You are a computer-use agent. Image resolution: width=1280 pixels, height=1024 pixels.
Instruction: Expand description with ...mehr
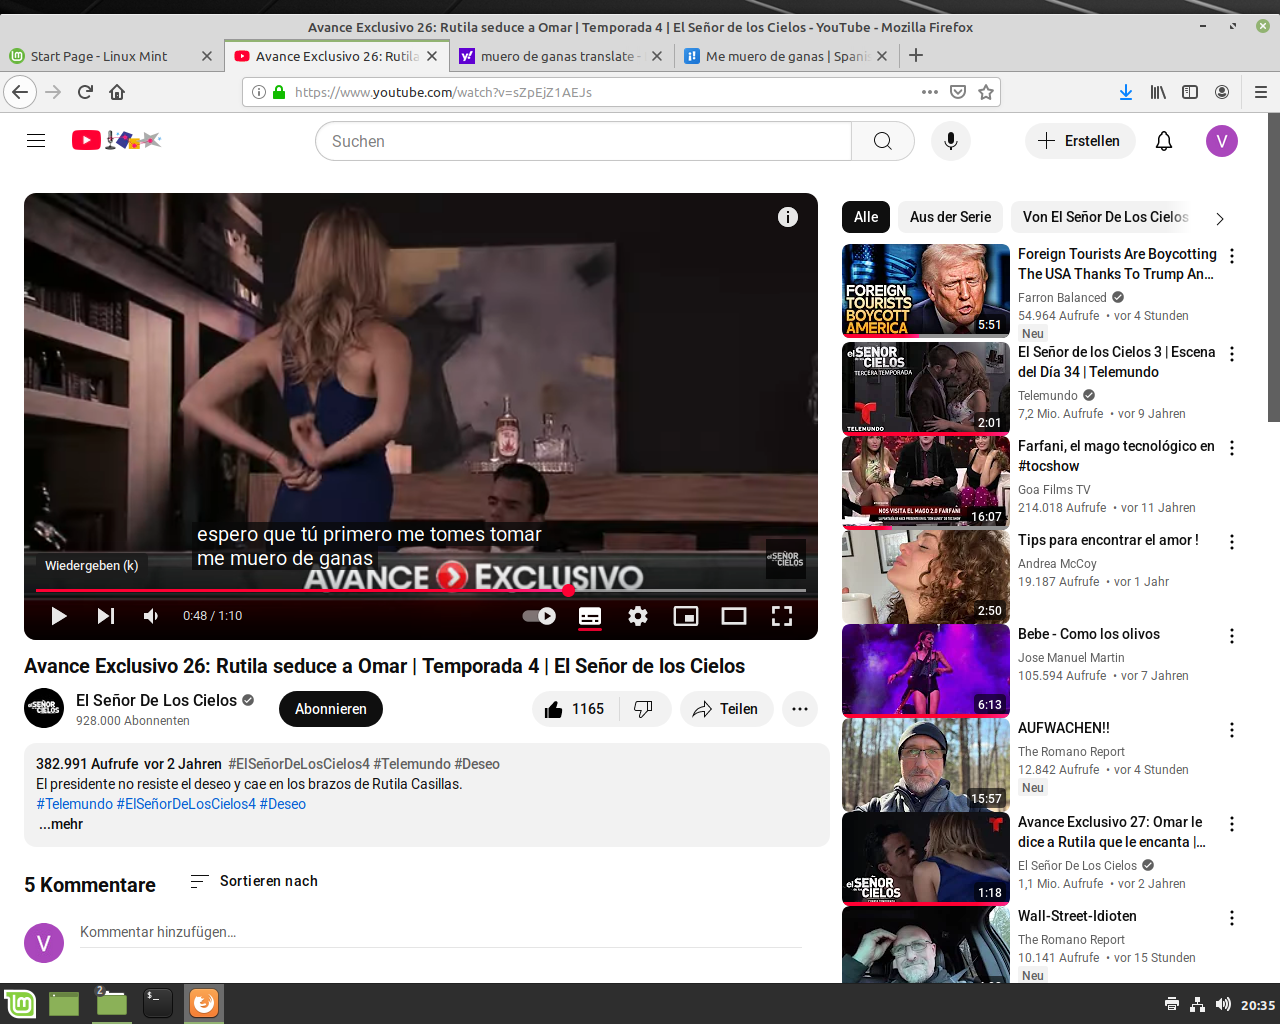(60, 824)
